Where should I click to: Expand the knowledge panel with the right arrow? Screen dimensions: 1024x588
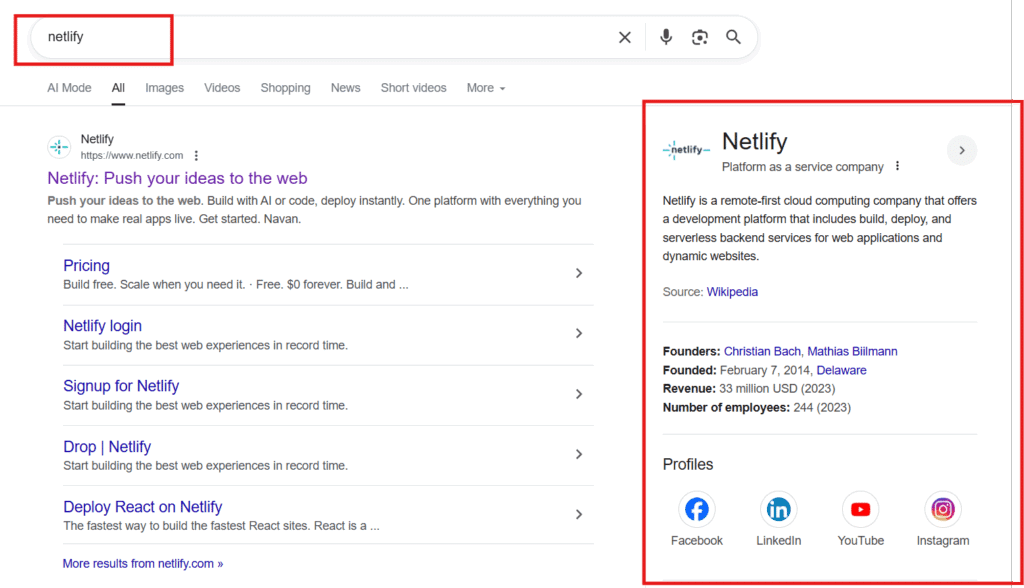961,150
